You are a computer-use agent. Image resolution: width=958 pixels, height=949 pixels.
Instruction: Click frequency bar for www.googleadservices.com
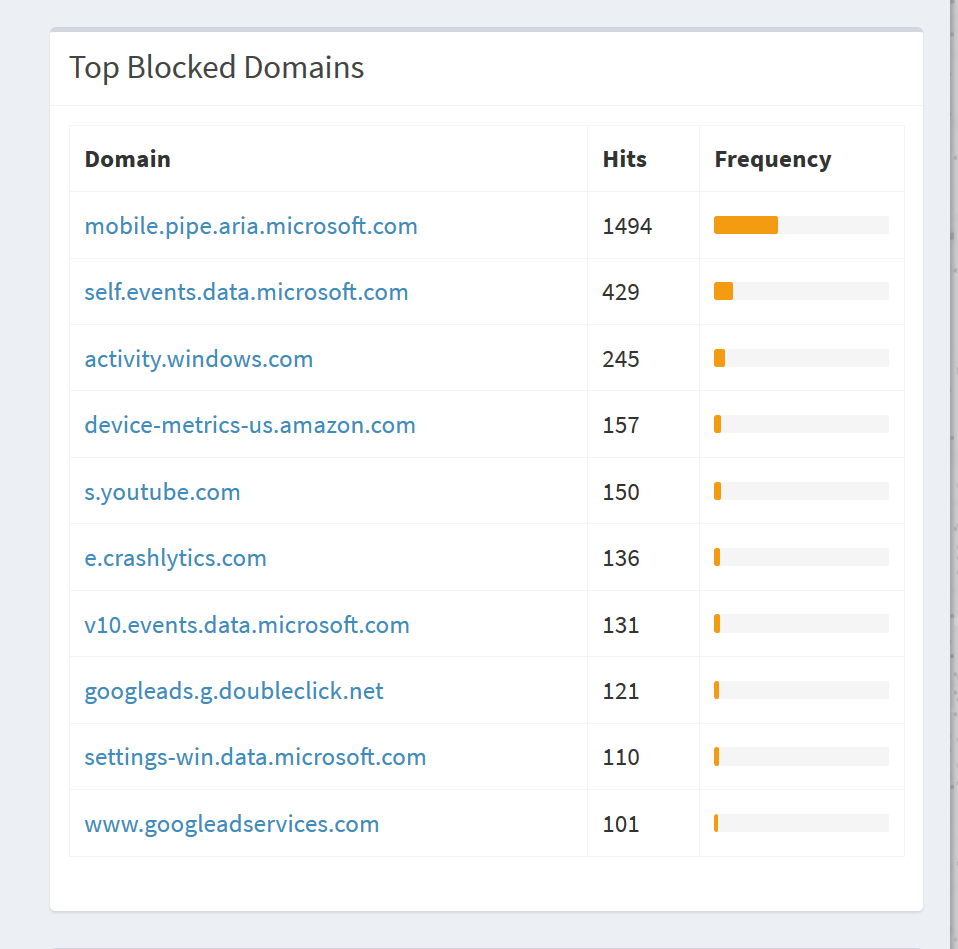tap(801, 823)
